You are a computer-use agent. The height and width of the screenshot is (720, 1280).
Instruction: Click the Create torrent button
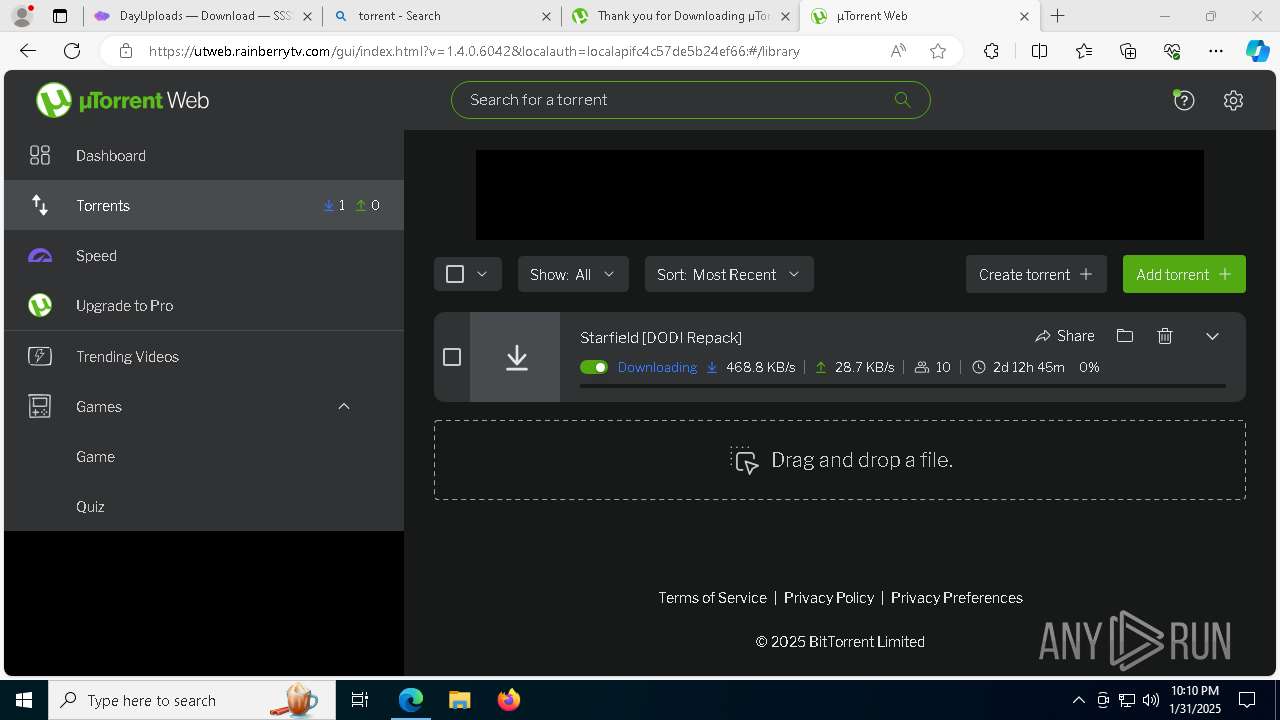pyautogui.click(x=1036, y=274)
